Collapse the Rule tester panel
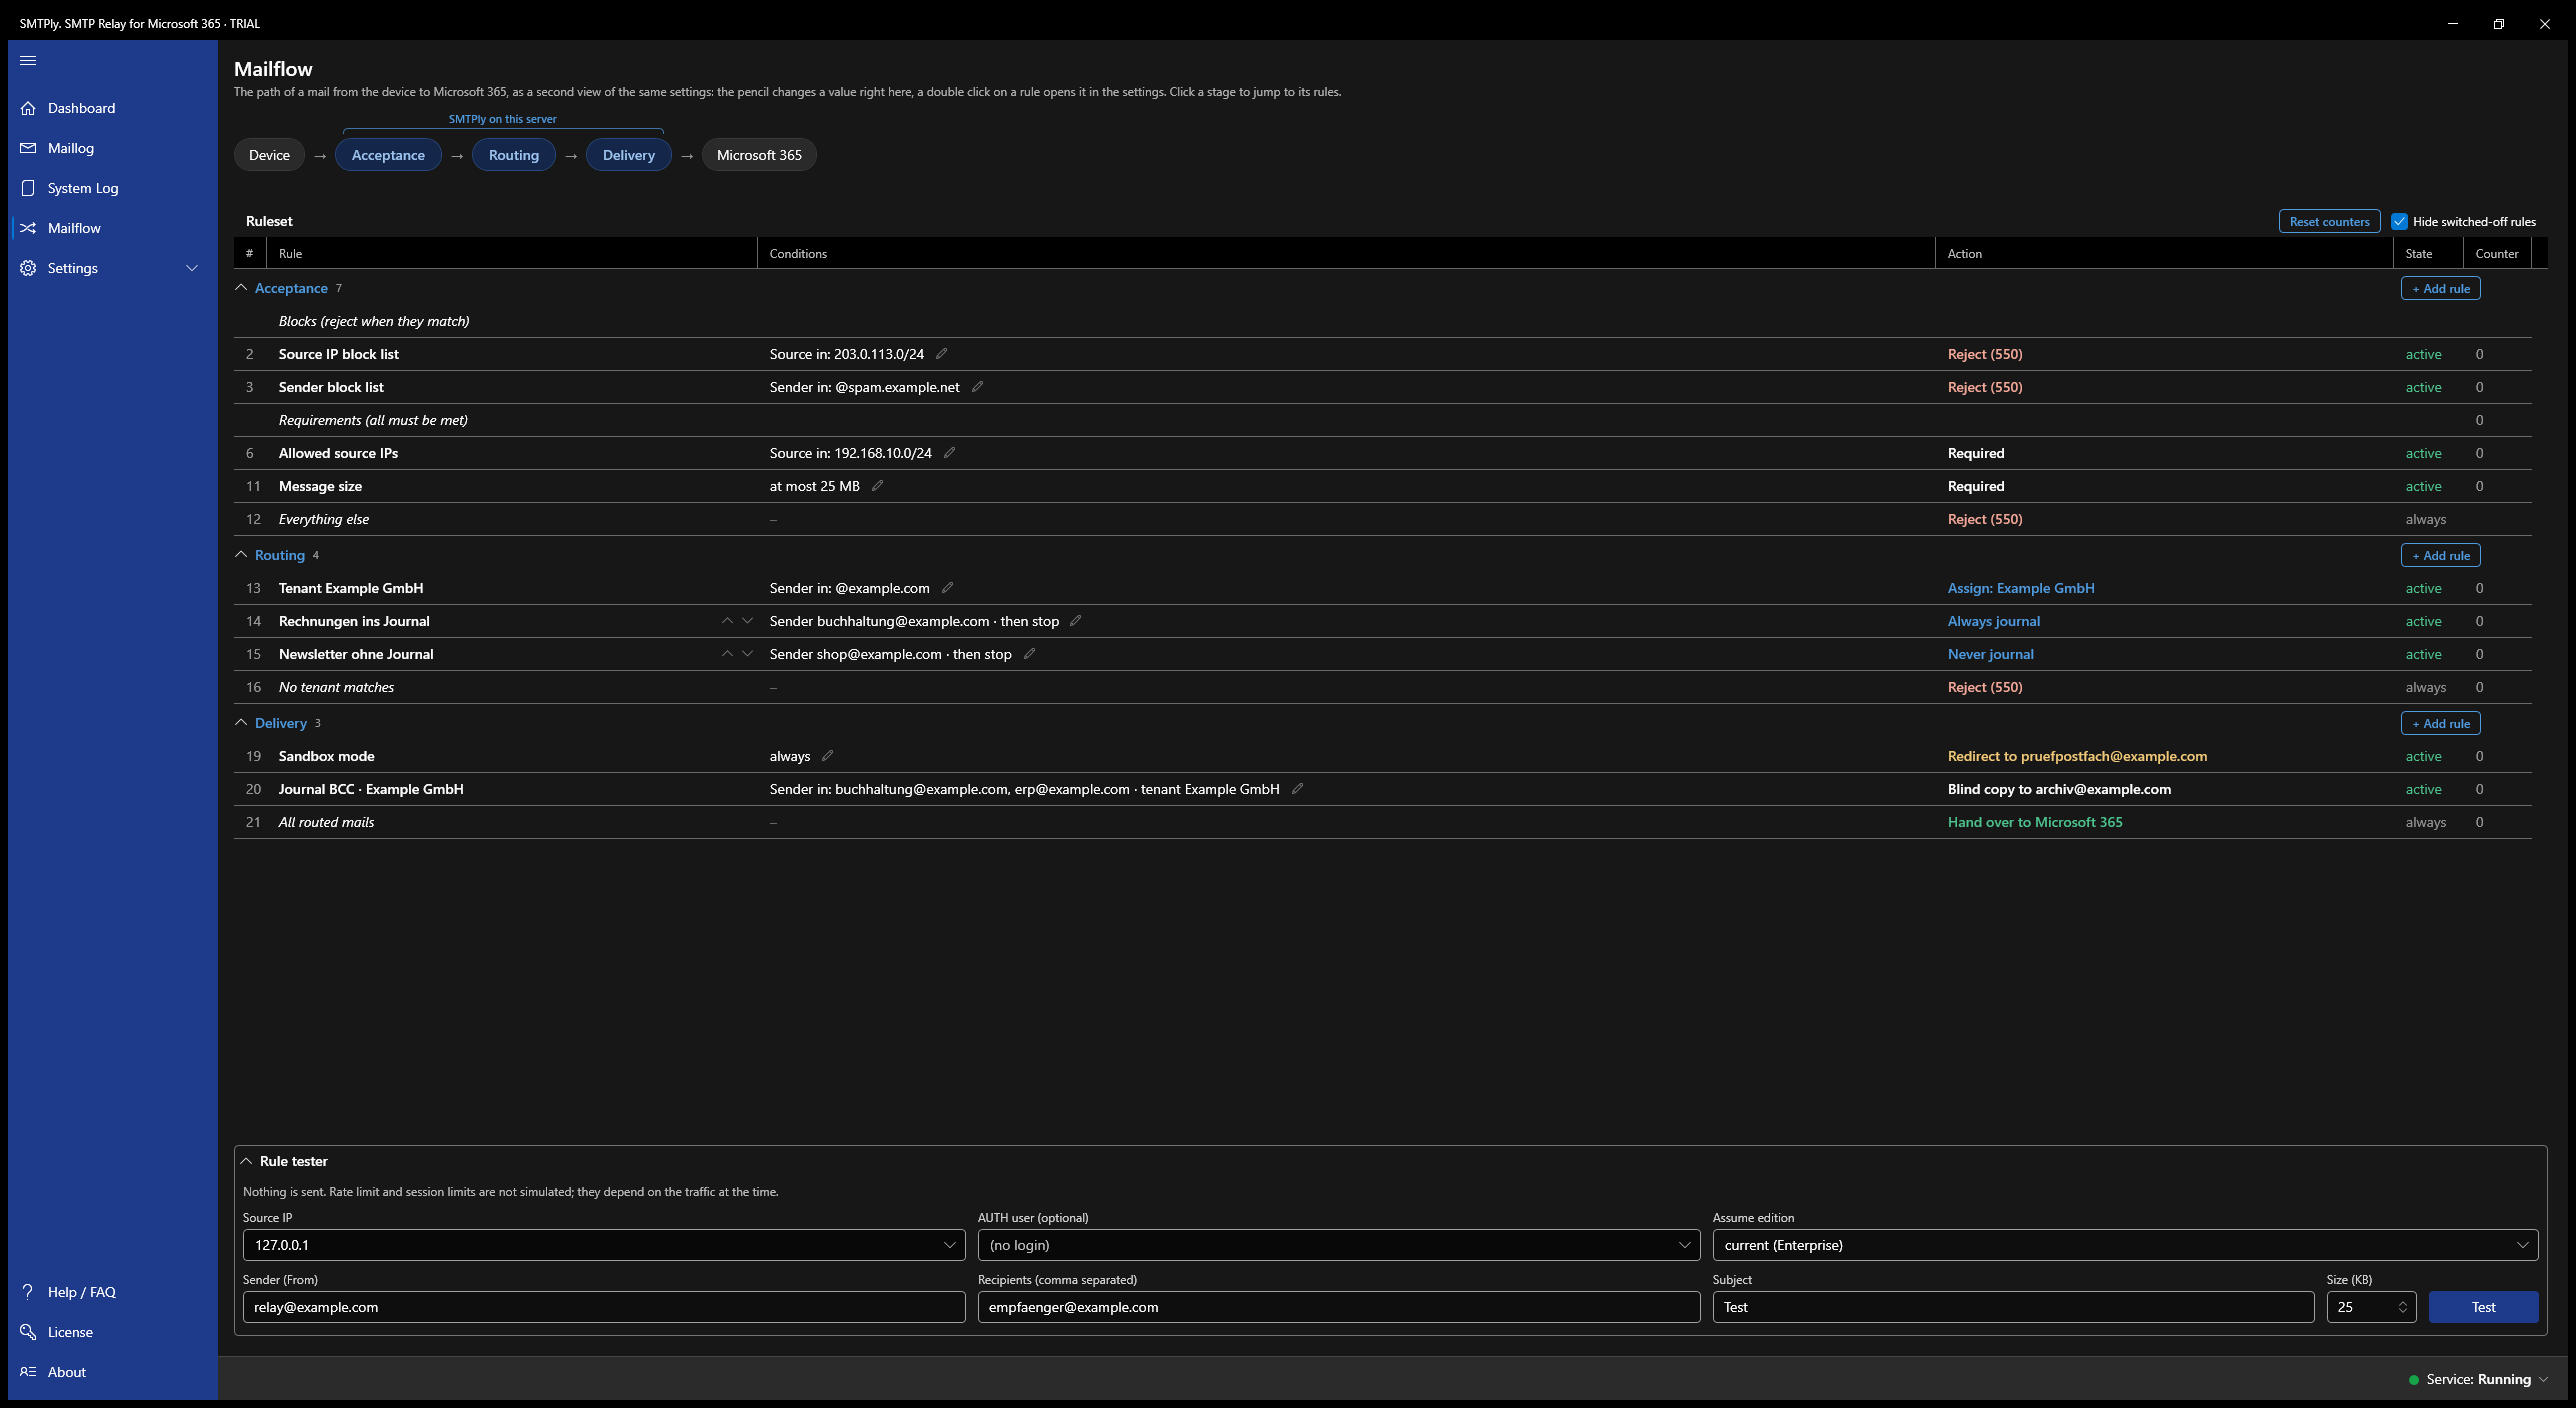This screenshot has height=1408, width=2576. click(246, 1161)
